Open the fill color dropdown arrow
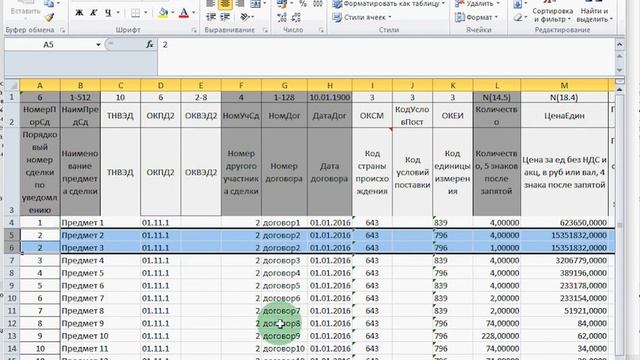This screenshot has height=360, width=640. (173, 13)
